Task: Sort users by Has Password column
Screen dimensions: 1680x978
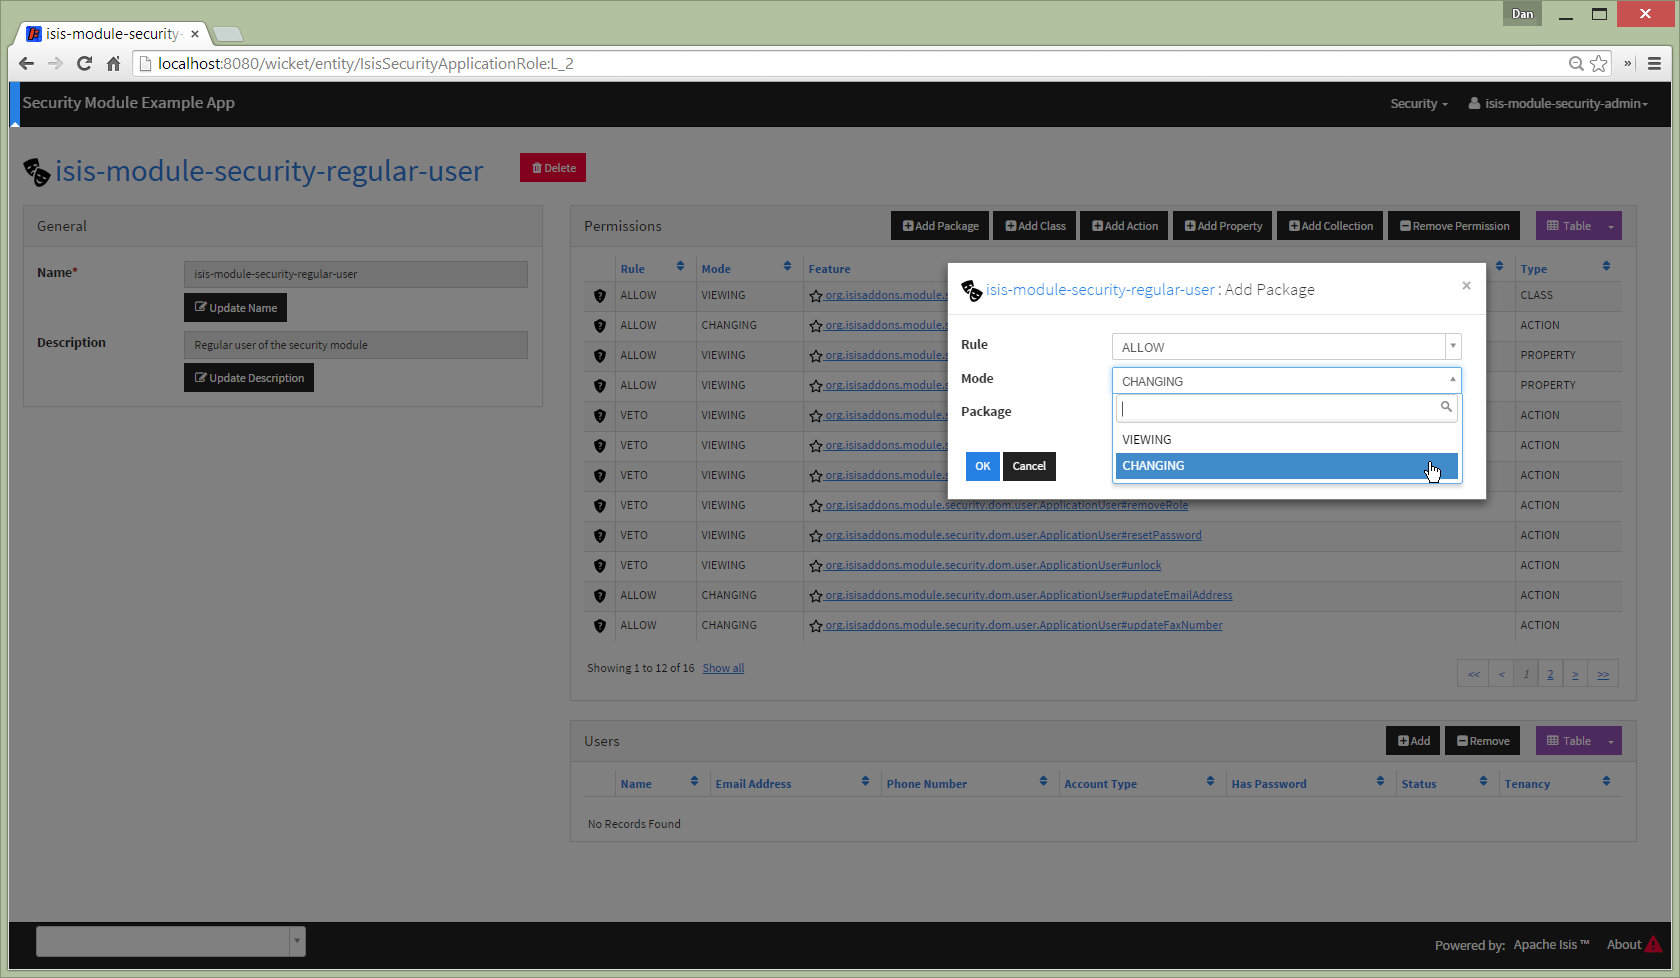Action: pos(1380,781)
